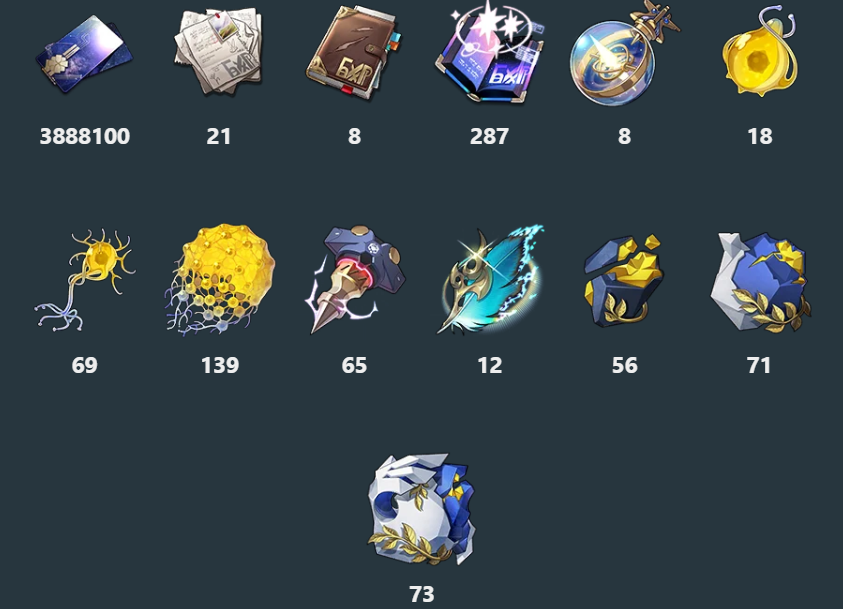Click the cyan feather with gold ornament
Image resolution: width=843 pixels, height=609 pixels.
[490, 280]
